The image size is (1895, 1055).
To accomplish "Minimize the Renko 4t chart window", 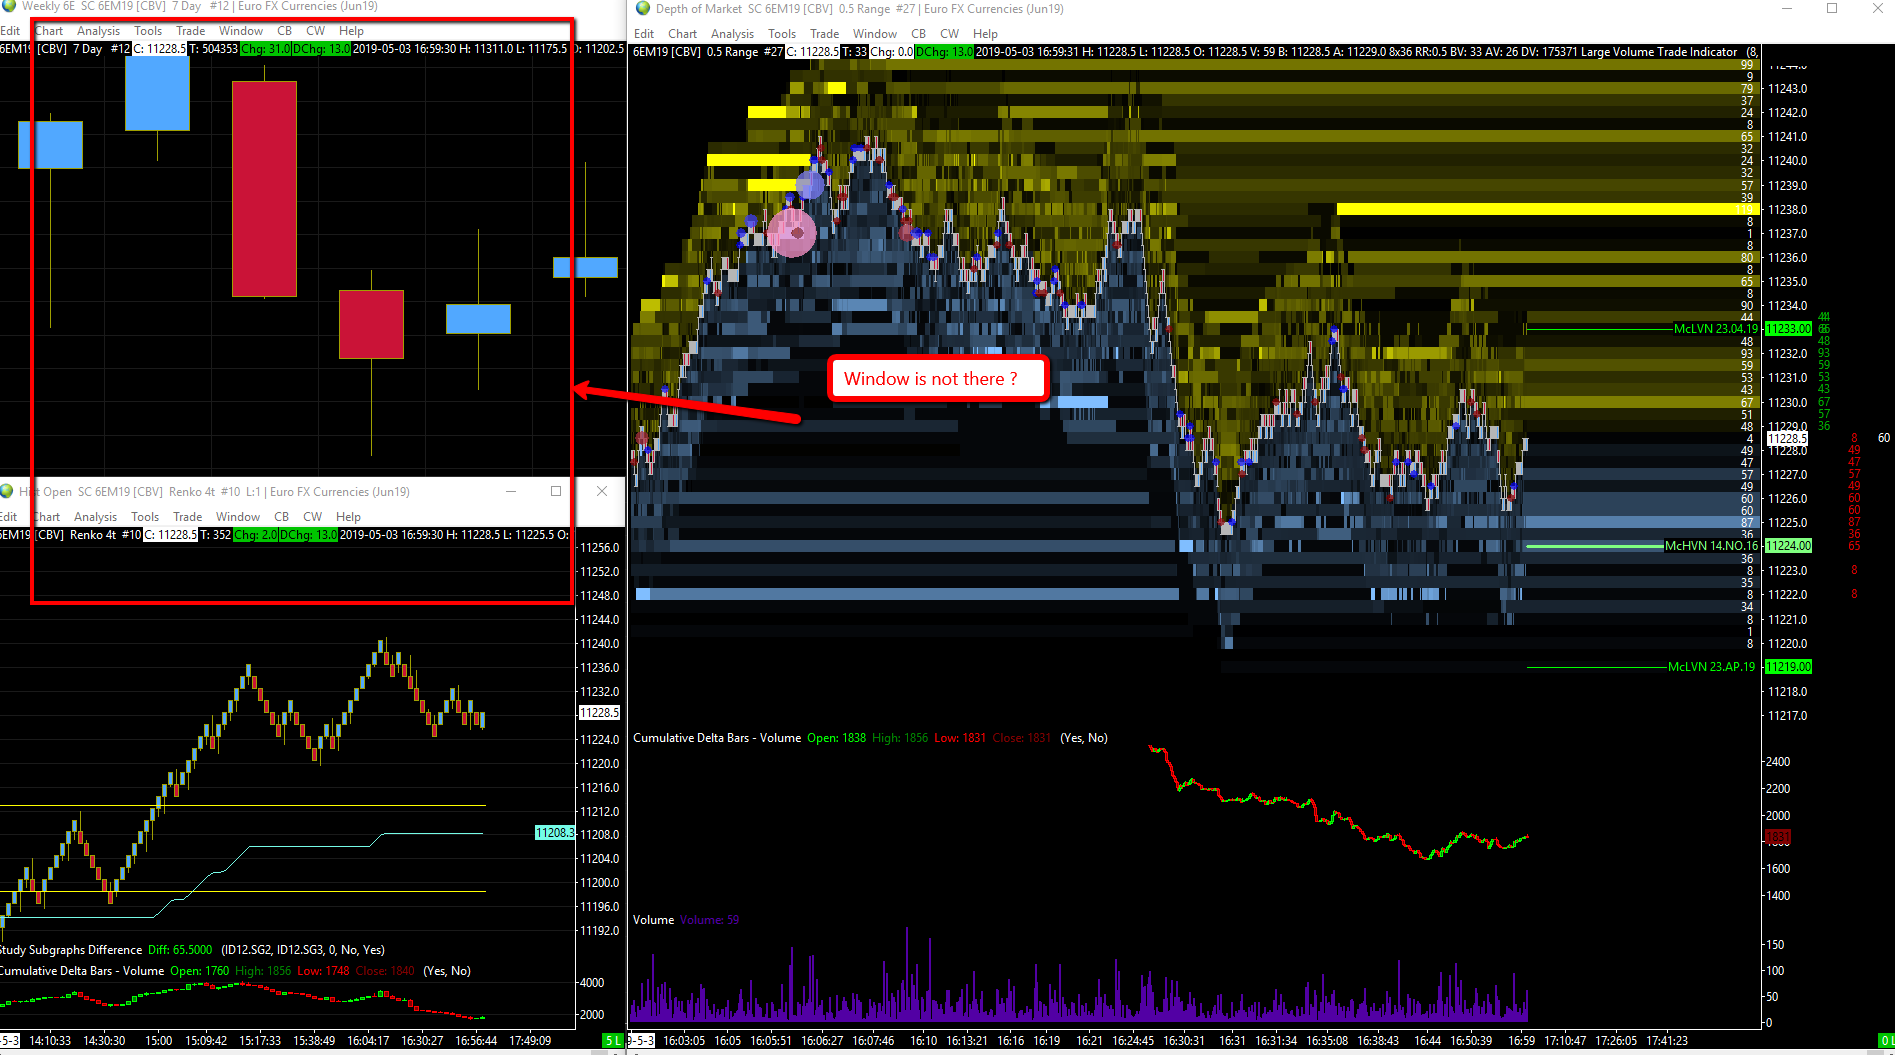I will tap(511, 491).
